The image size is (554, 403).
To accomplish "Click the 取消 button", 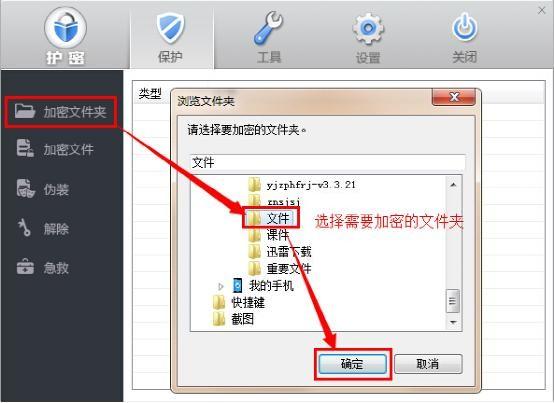I will [428, 364].
